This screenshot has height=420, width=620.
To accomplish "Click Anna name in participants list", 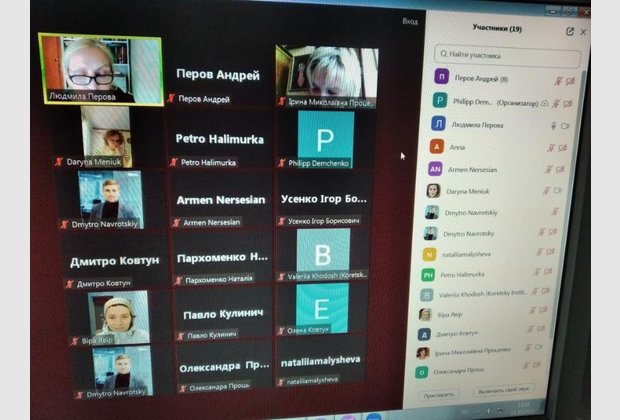I will pyautogui.click(x=457, y=147).
